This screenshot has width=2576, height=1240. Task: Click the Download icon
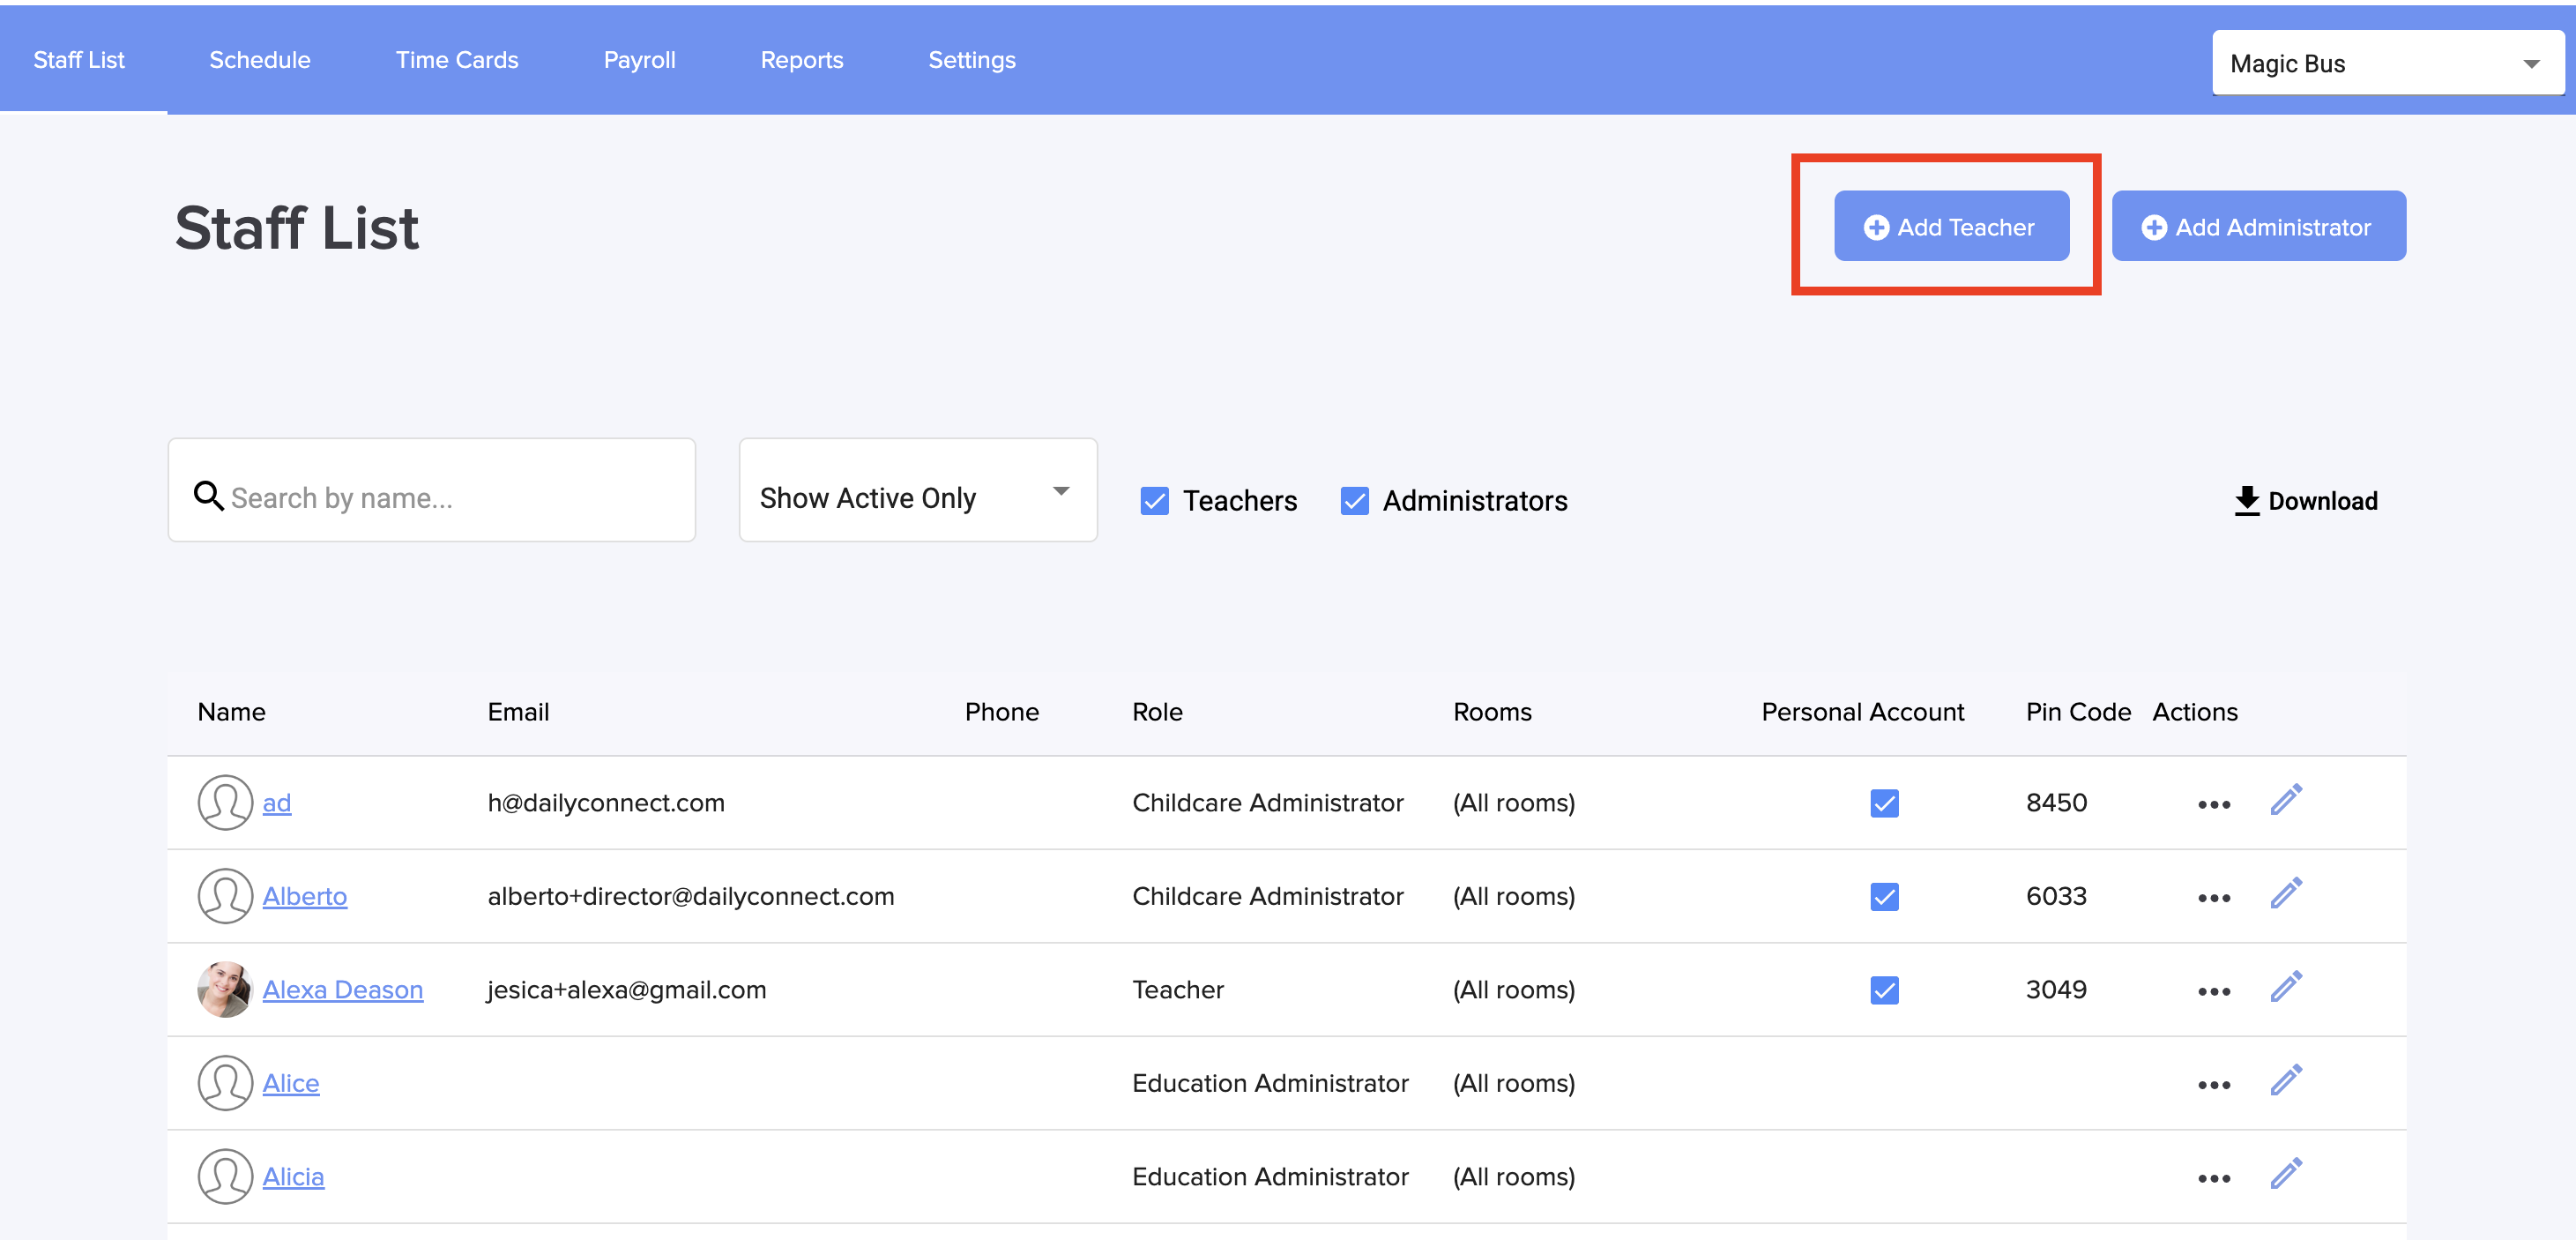(2246, 501)
